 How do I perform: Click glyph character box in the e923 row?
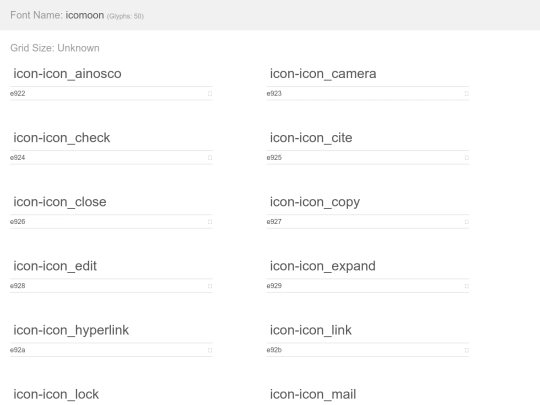466,94
